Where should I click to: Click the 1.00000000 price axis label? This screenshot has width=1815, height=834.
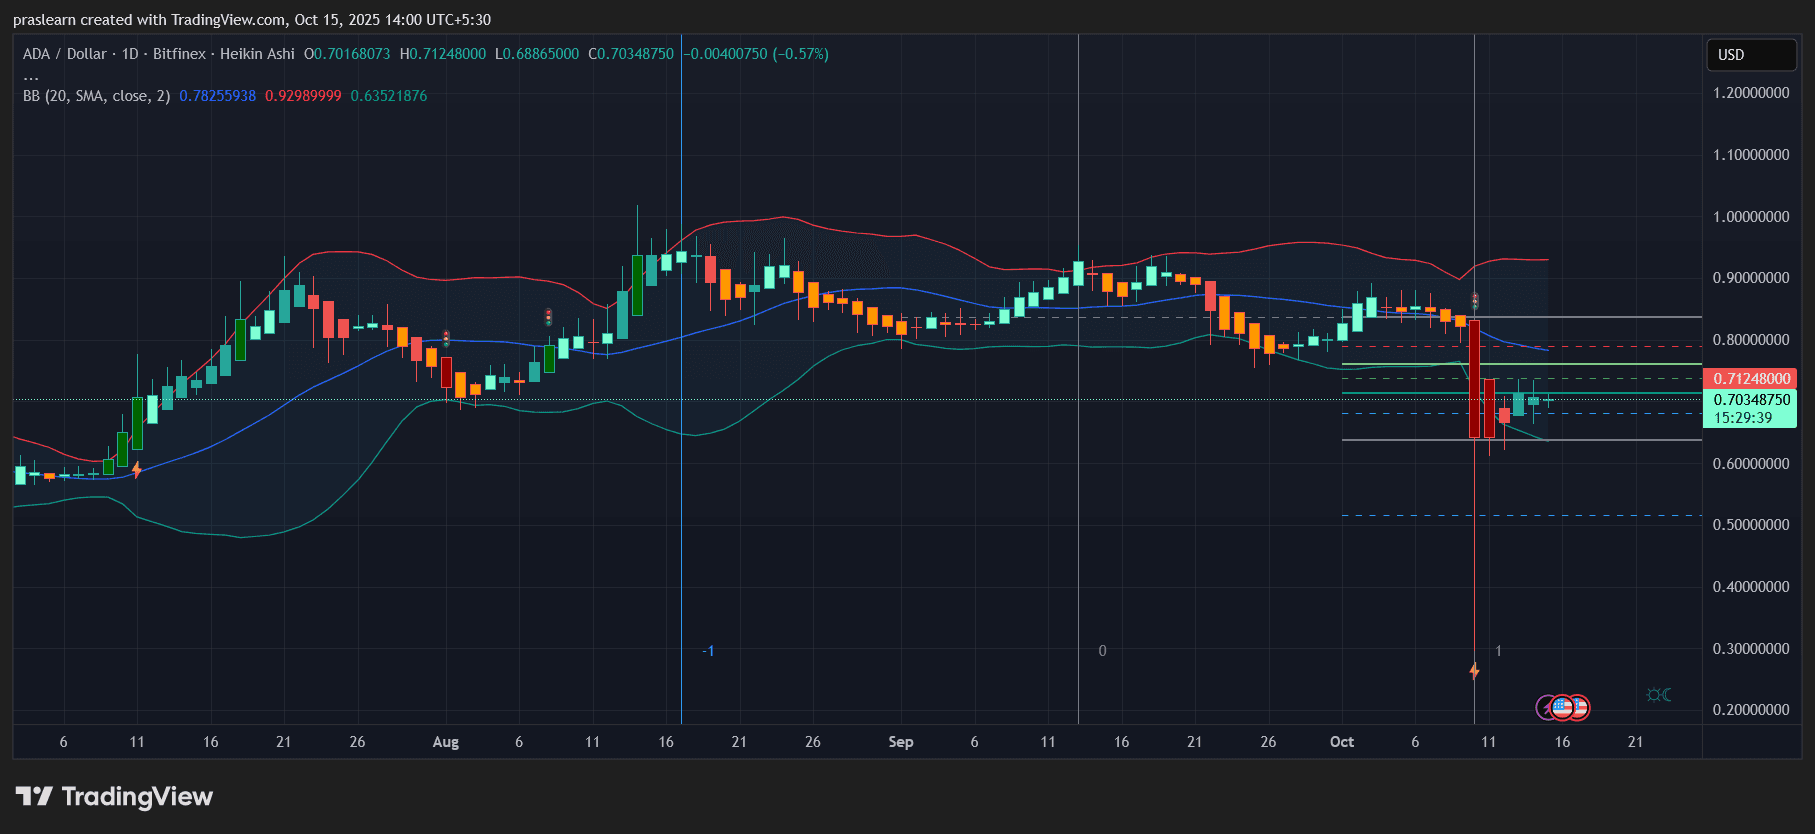[x=1750, y=217]
